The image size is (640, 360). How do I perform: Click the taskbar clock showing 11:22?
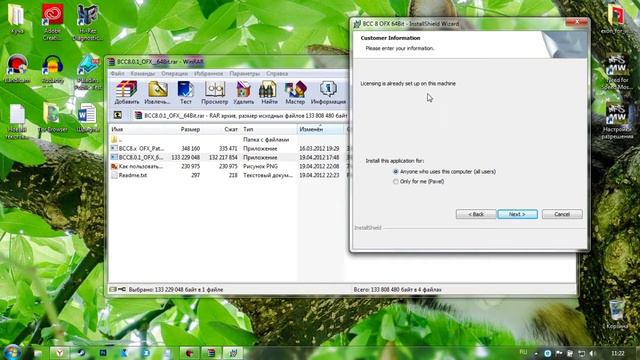click(x=618, y=353)
